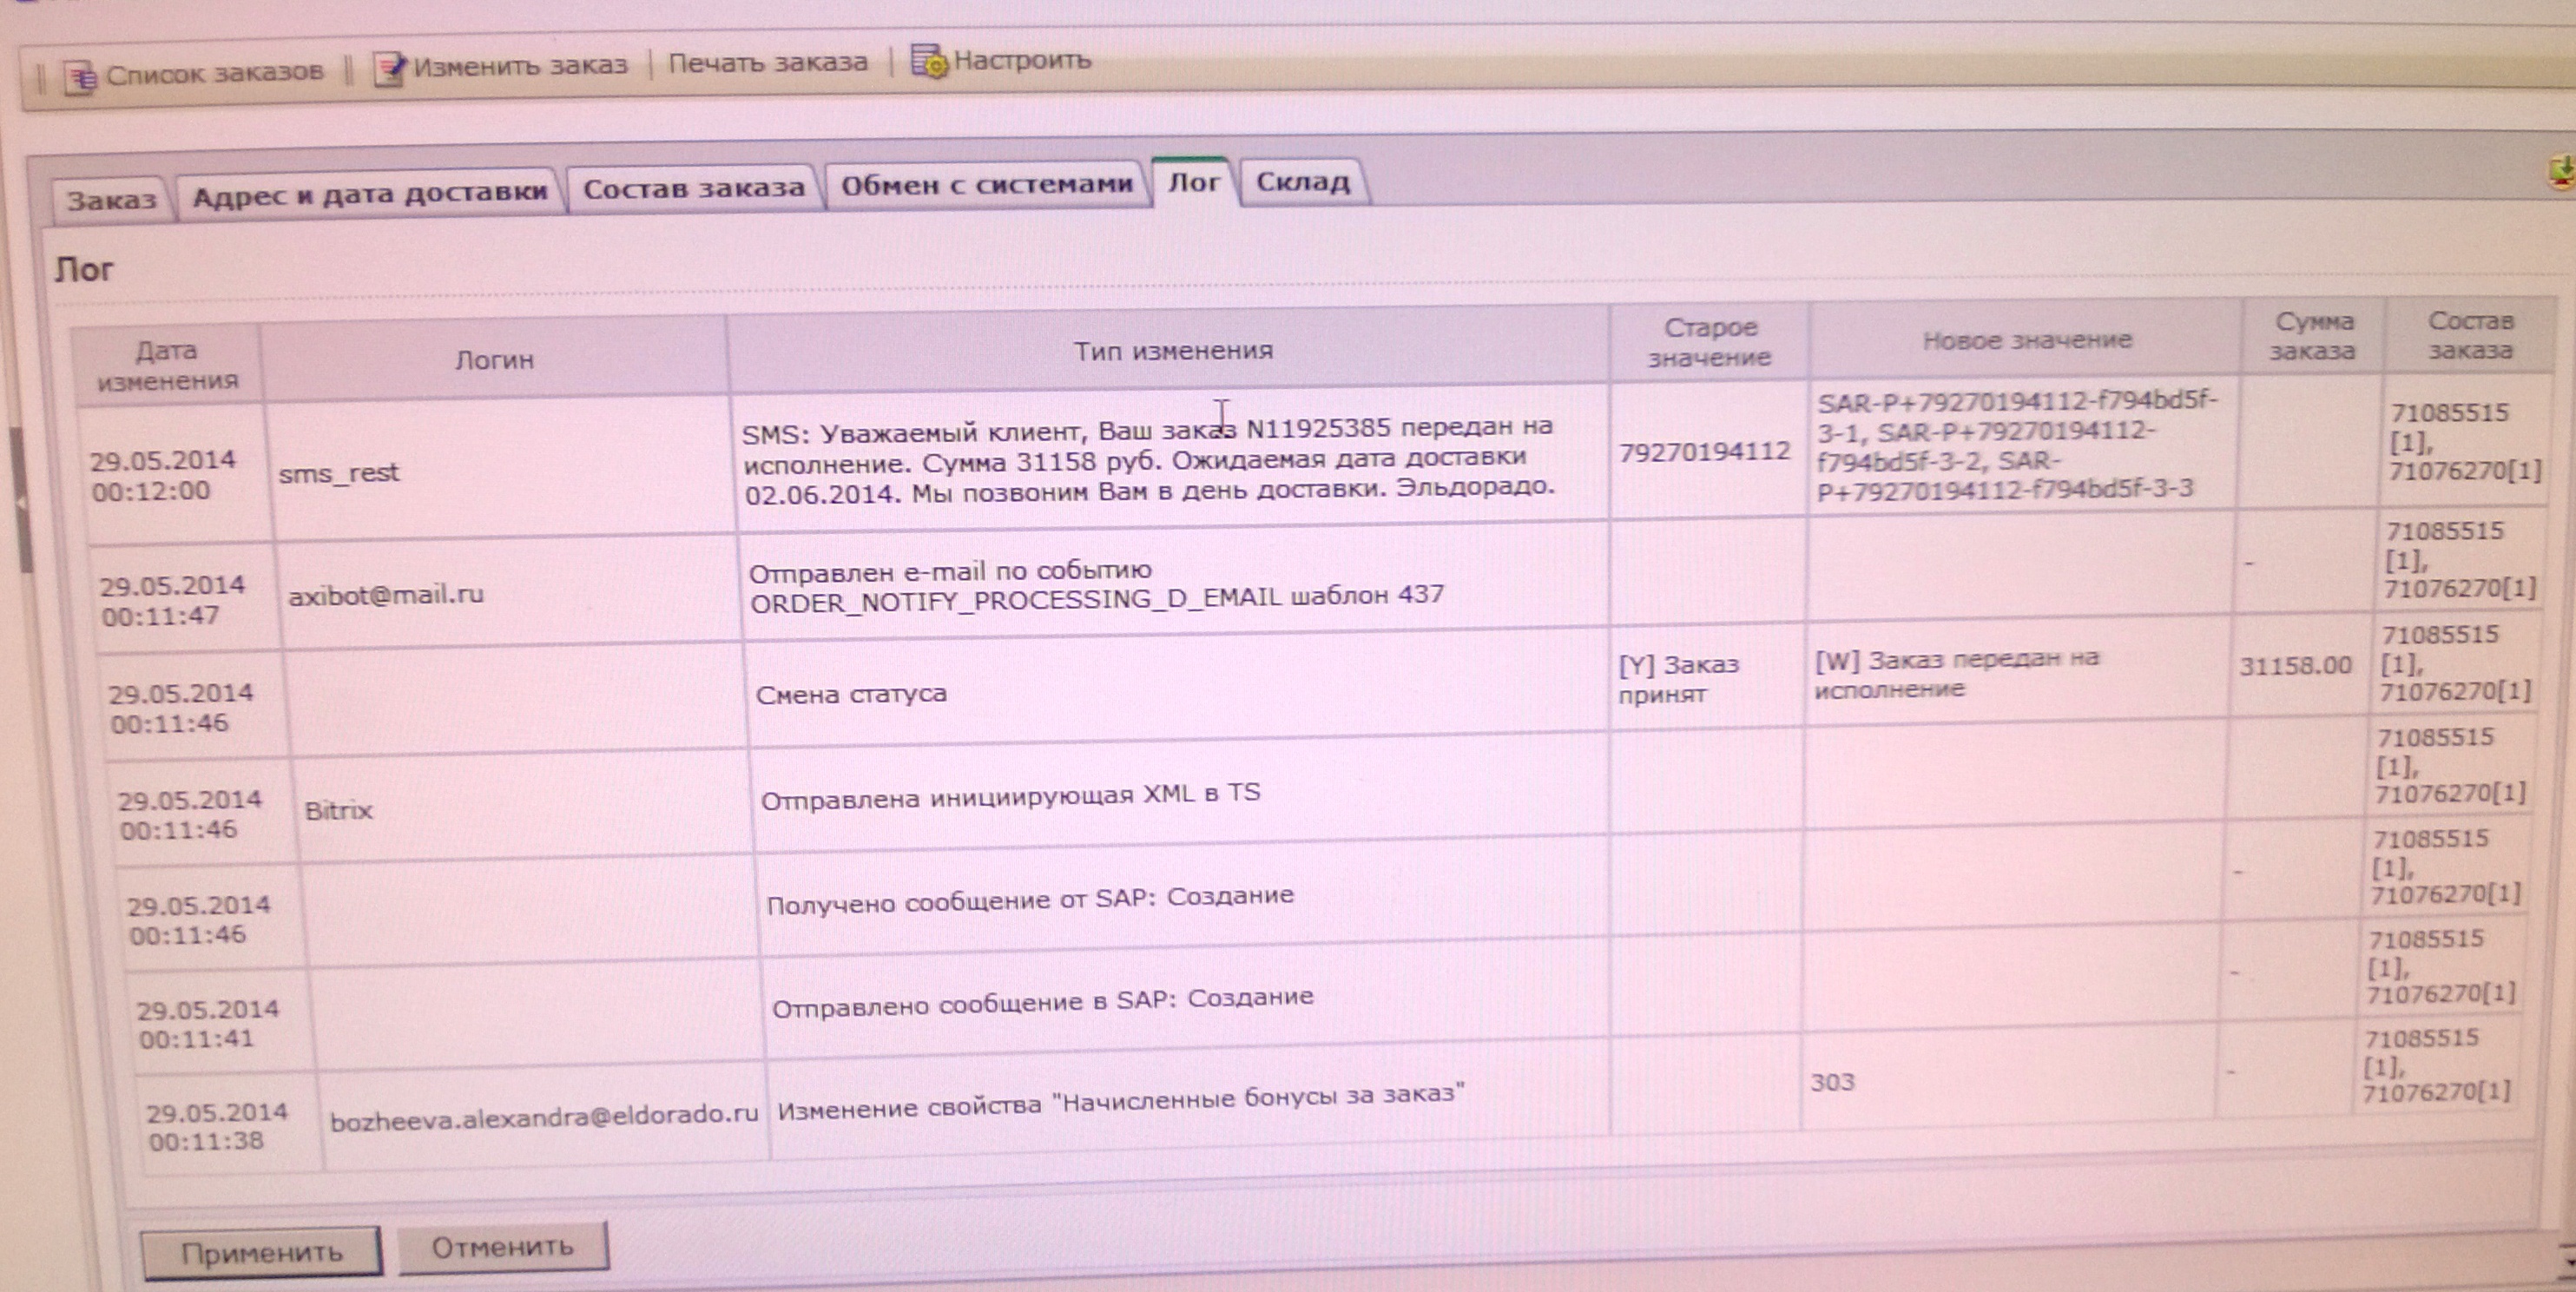Screen dimensions: 2576x1292
Task: Select the active Лог tab
Action: [x=1194, y=183]
